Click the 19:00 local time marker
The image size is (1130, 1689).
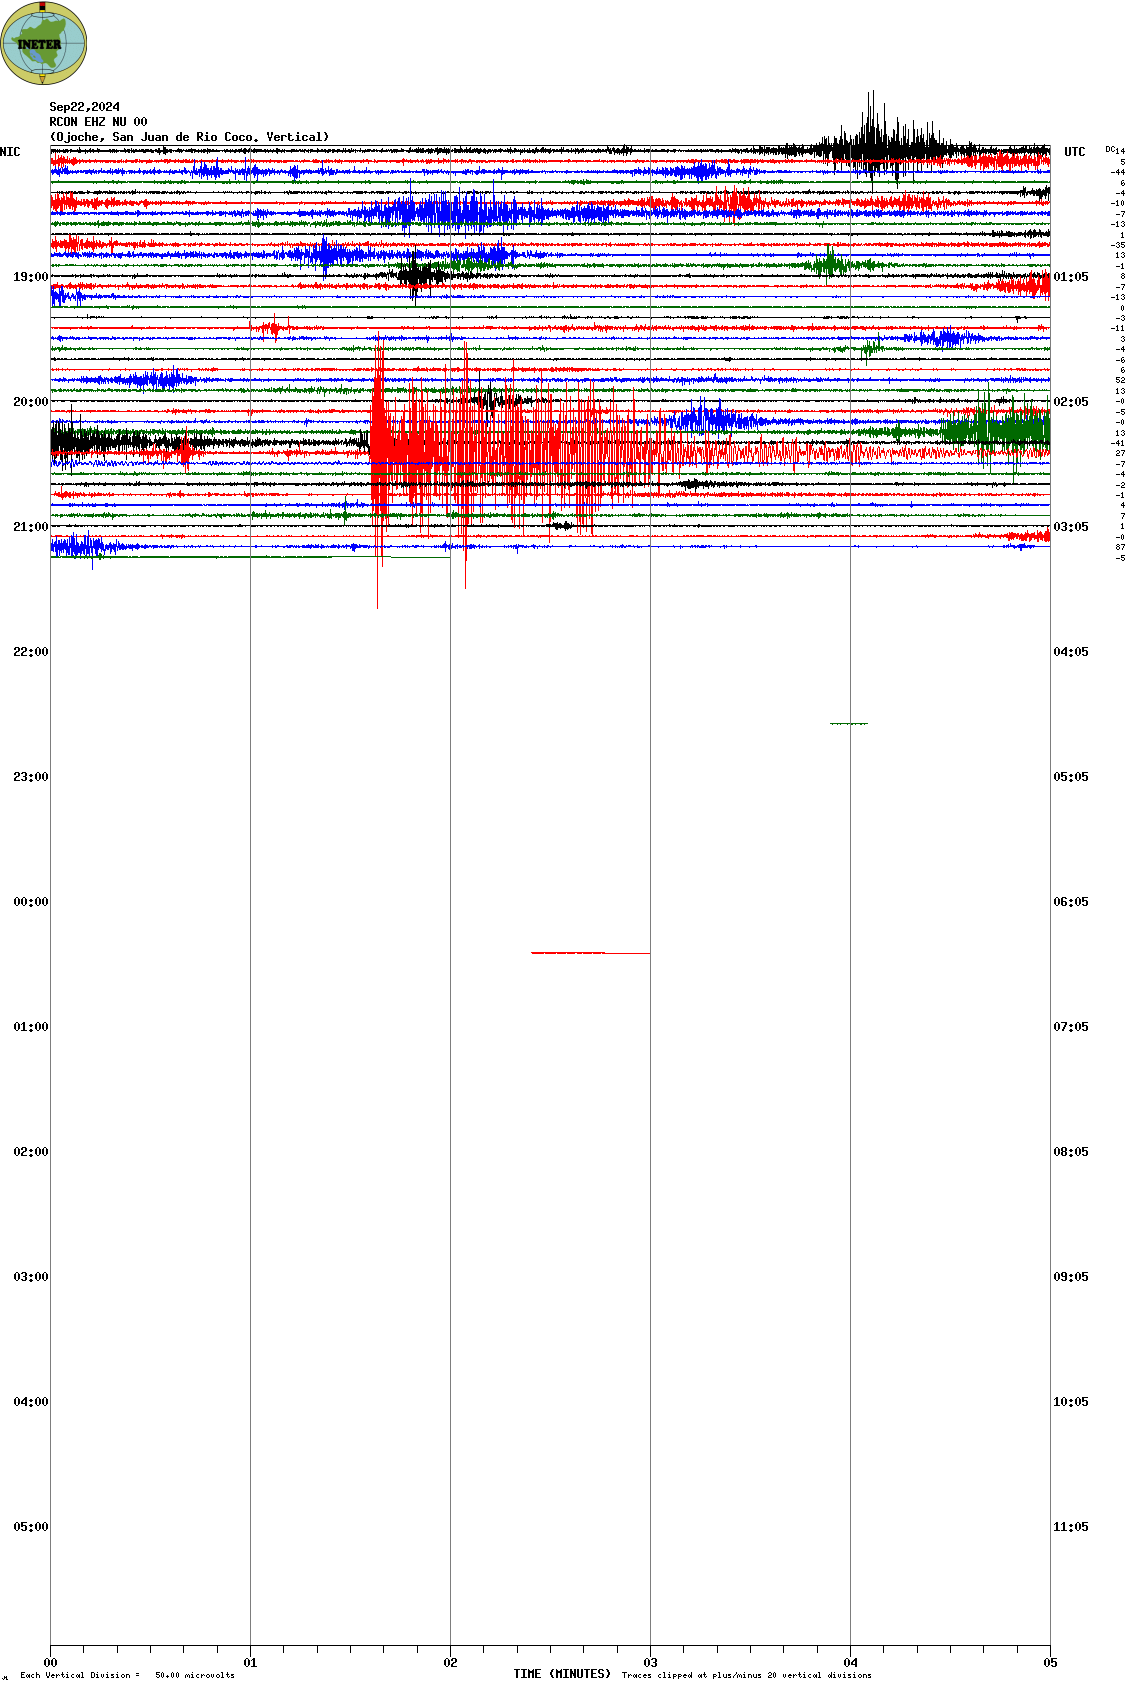click(x=31, y=277)
